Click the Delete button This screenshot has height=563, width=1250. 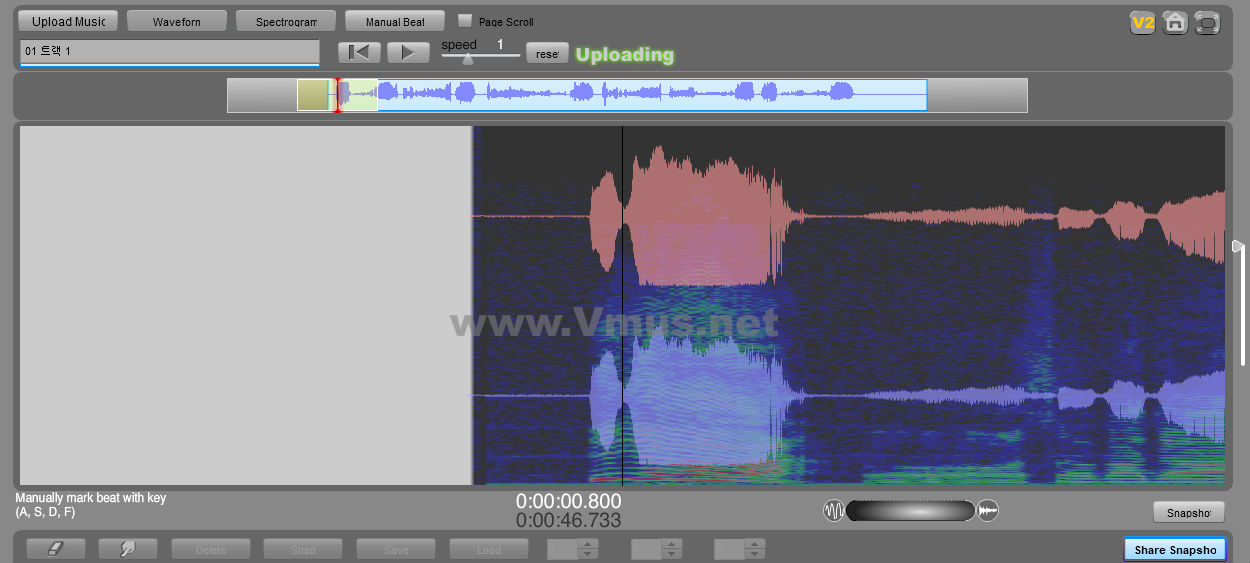[211, 549]
